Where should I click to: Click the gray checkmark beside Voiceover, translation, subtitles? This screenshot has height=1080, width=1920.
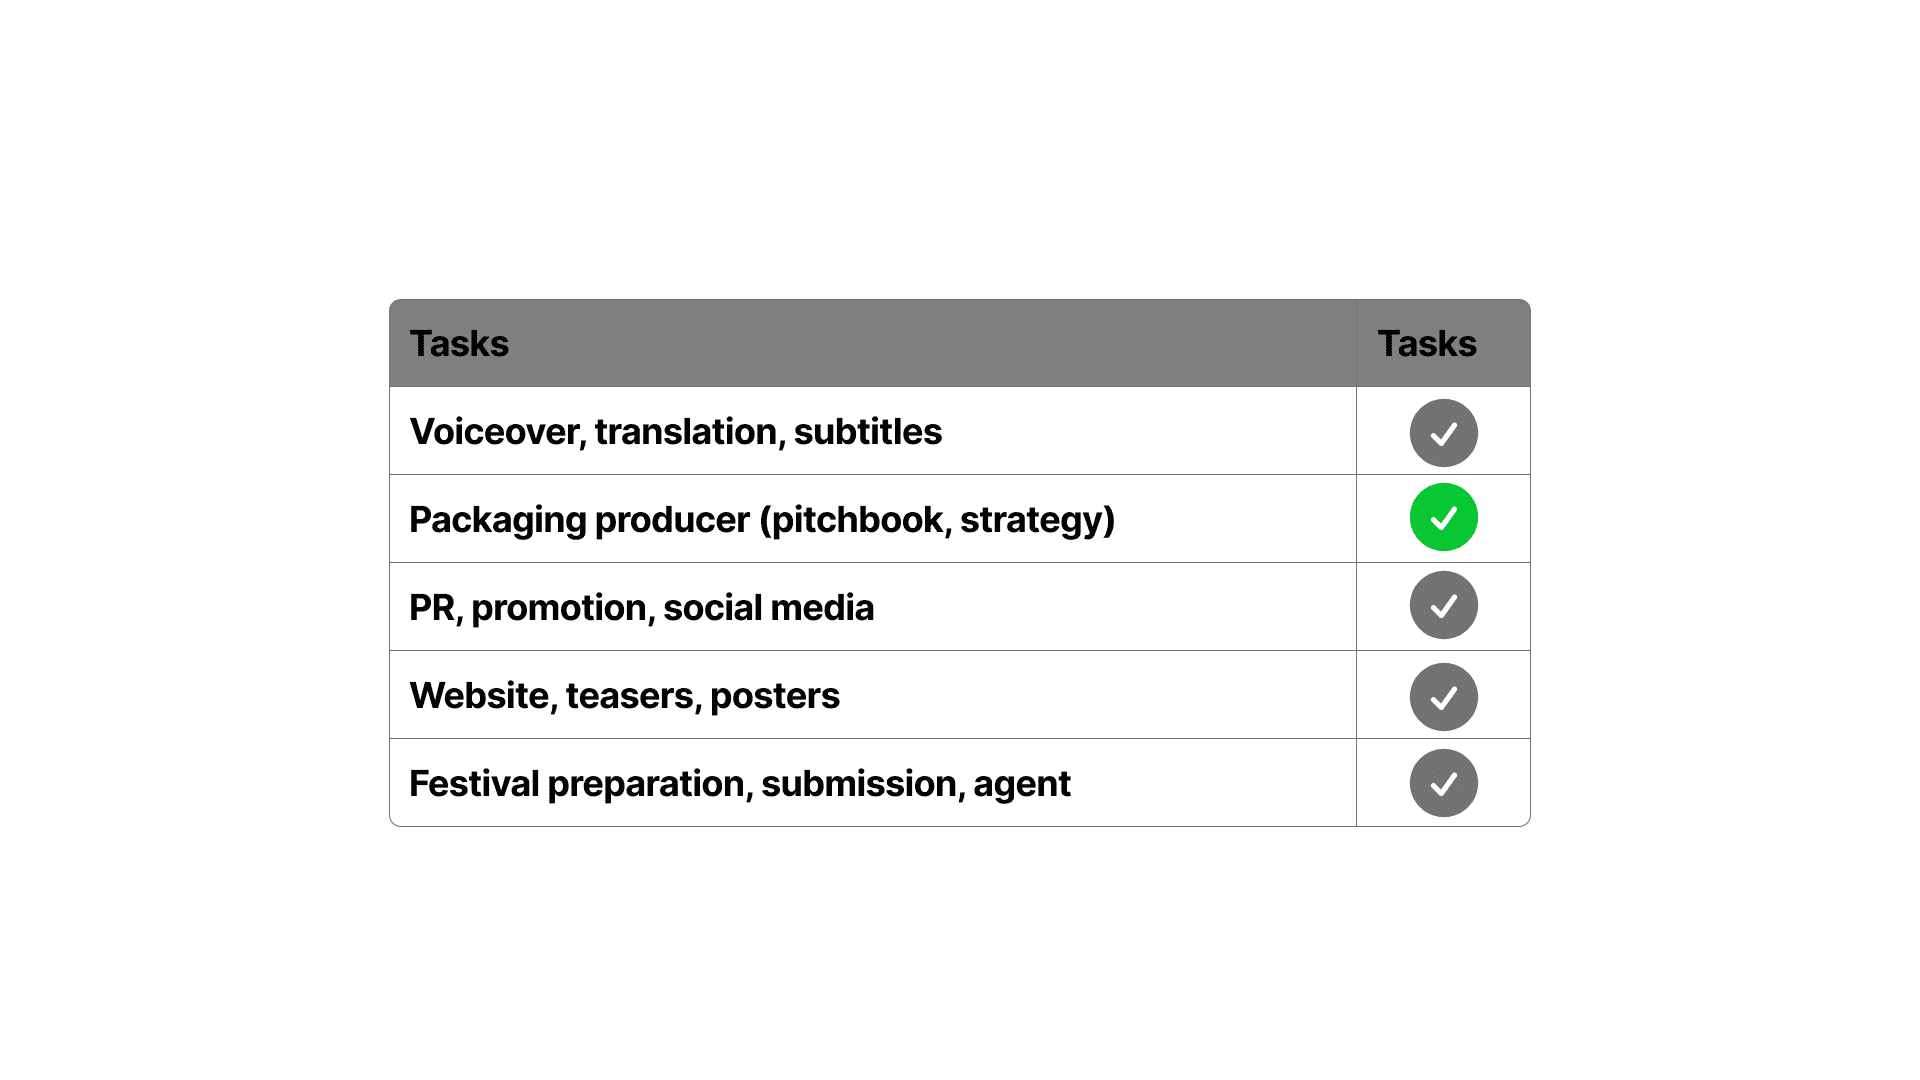click(1443, 433)
